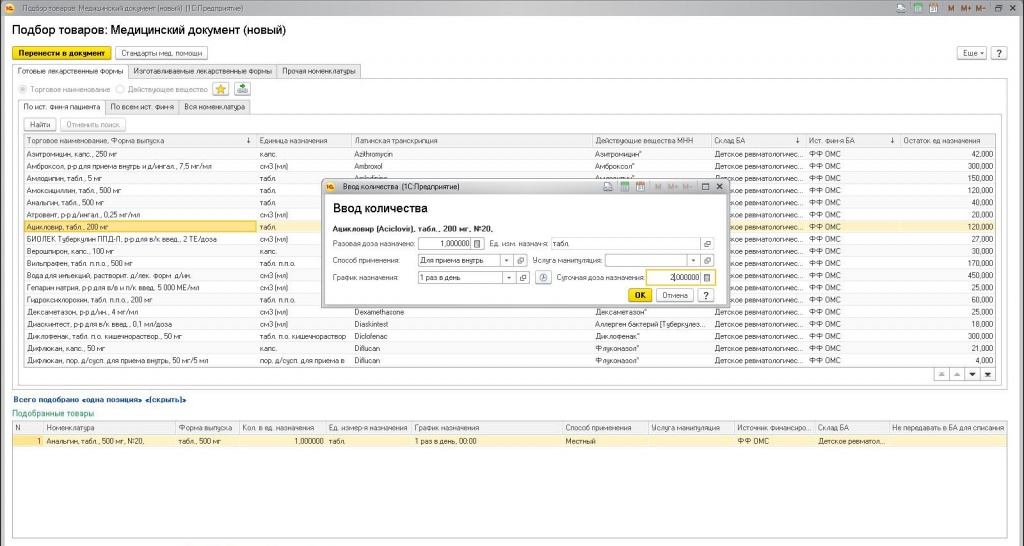Click the open button next to График назначения

click(x=522, y=278)
